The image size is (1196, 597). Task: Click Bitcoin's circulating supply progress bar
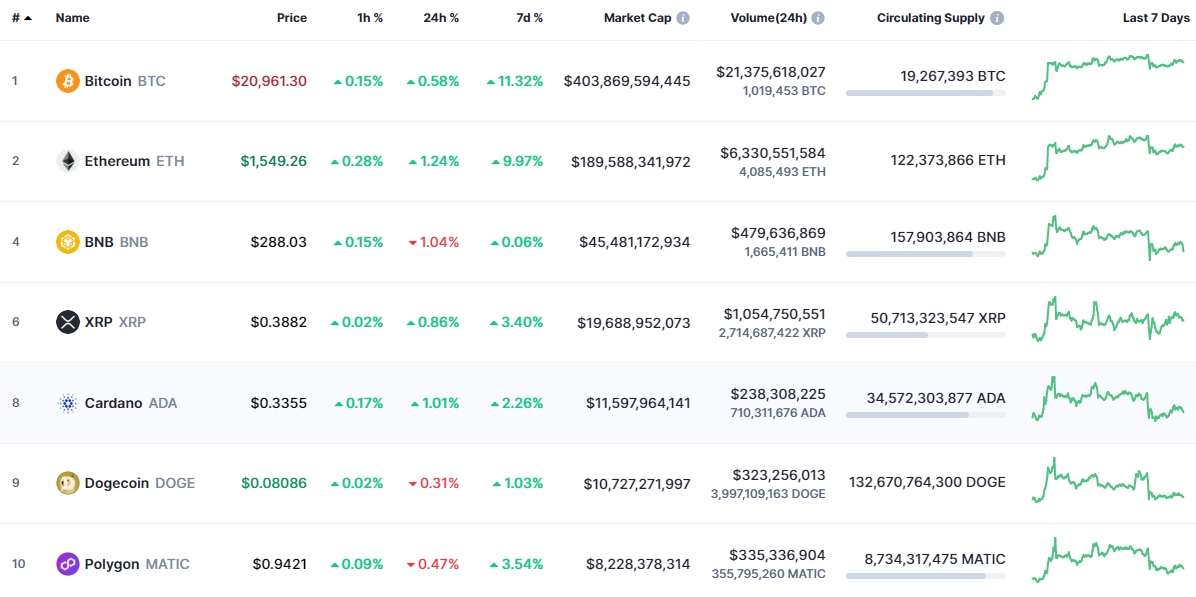click(x=925, y=93)
